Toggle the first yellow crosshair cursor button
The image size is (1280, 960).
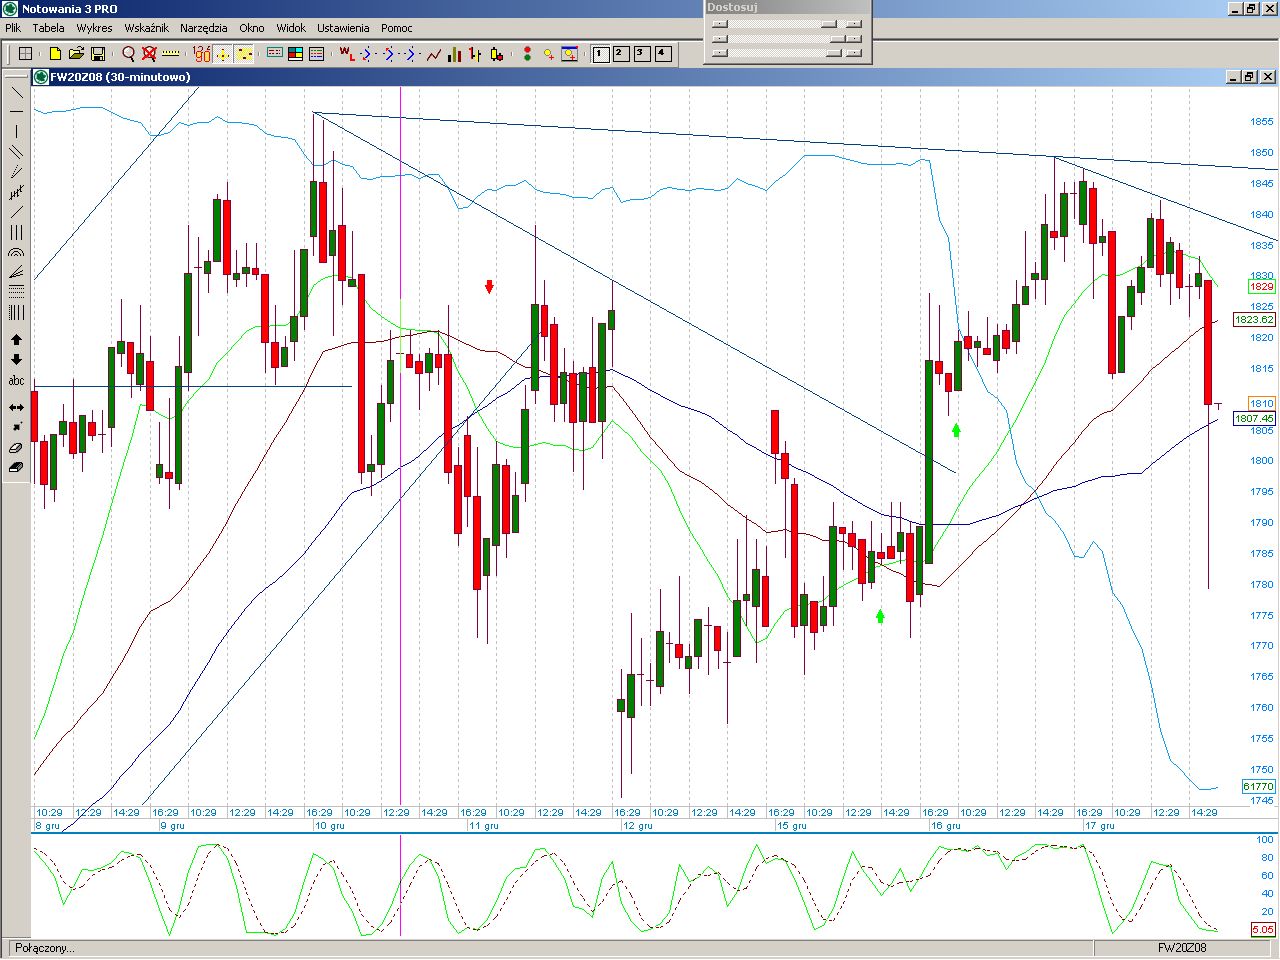click(x=223, y=54)
